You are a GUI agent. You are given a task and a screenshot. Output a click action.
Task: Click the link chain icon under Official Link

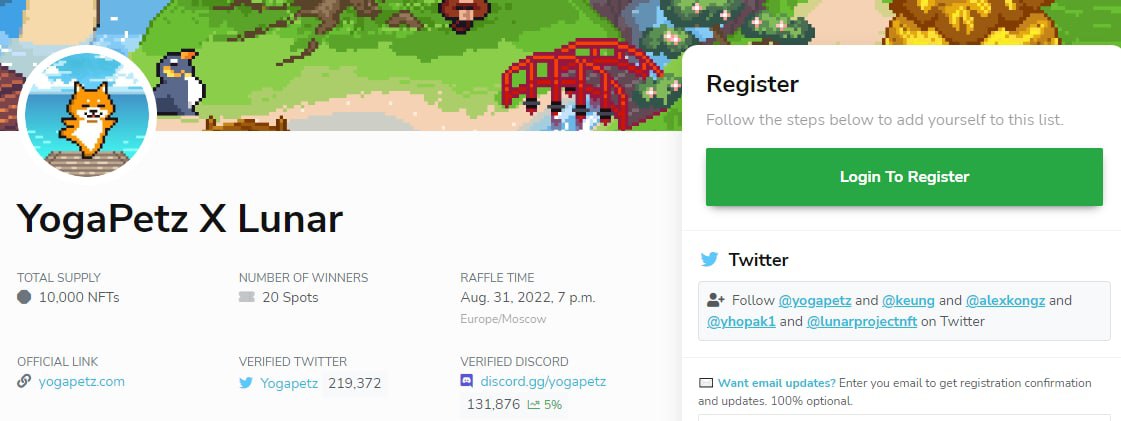pos(24,381)
